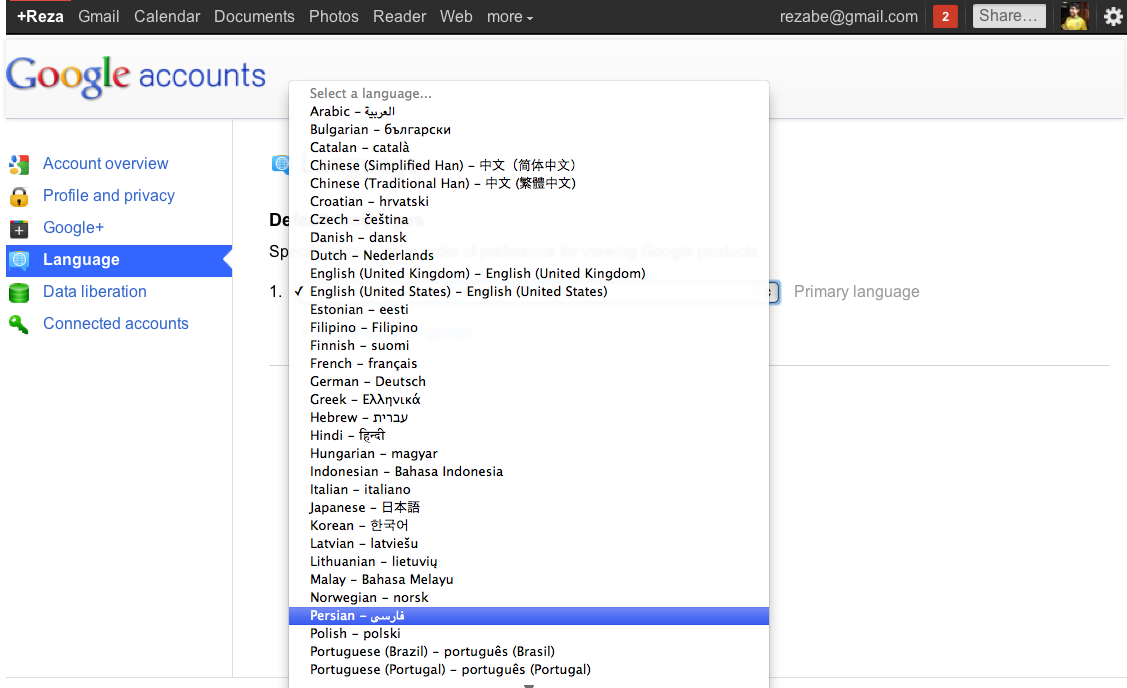Select Filipino – Filipino option
This screenshot has height=688, width=1127.
tap(528, 327)
